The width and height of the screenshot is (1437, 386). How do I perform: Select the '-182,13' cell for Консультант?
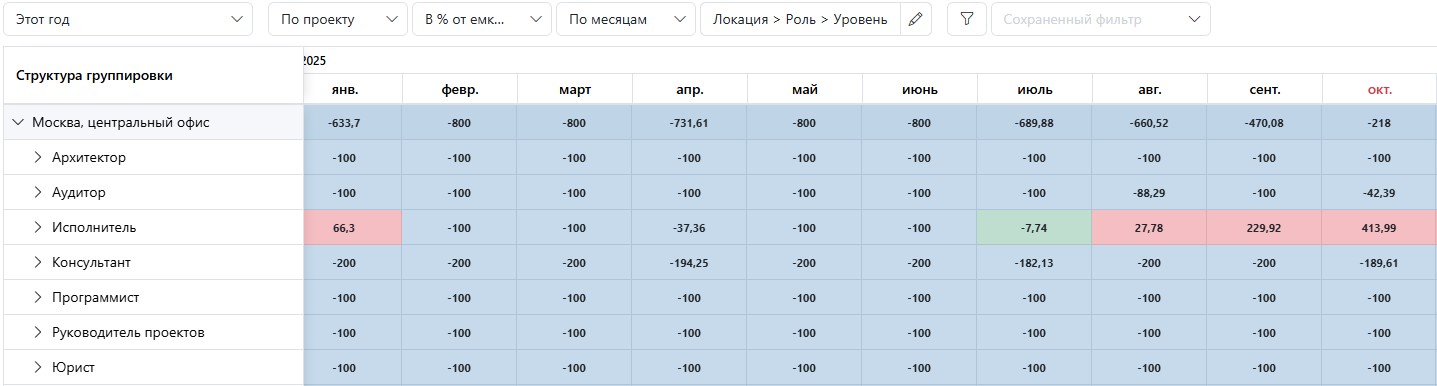click(1035, 263)
